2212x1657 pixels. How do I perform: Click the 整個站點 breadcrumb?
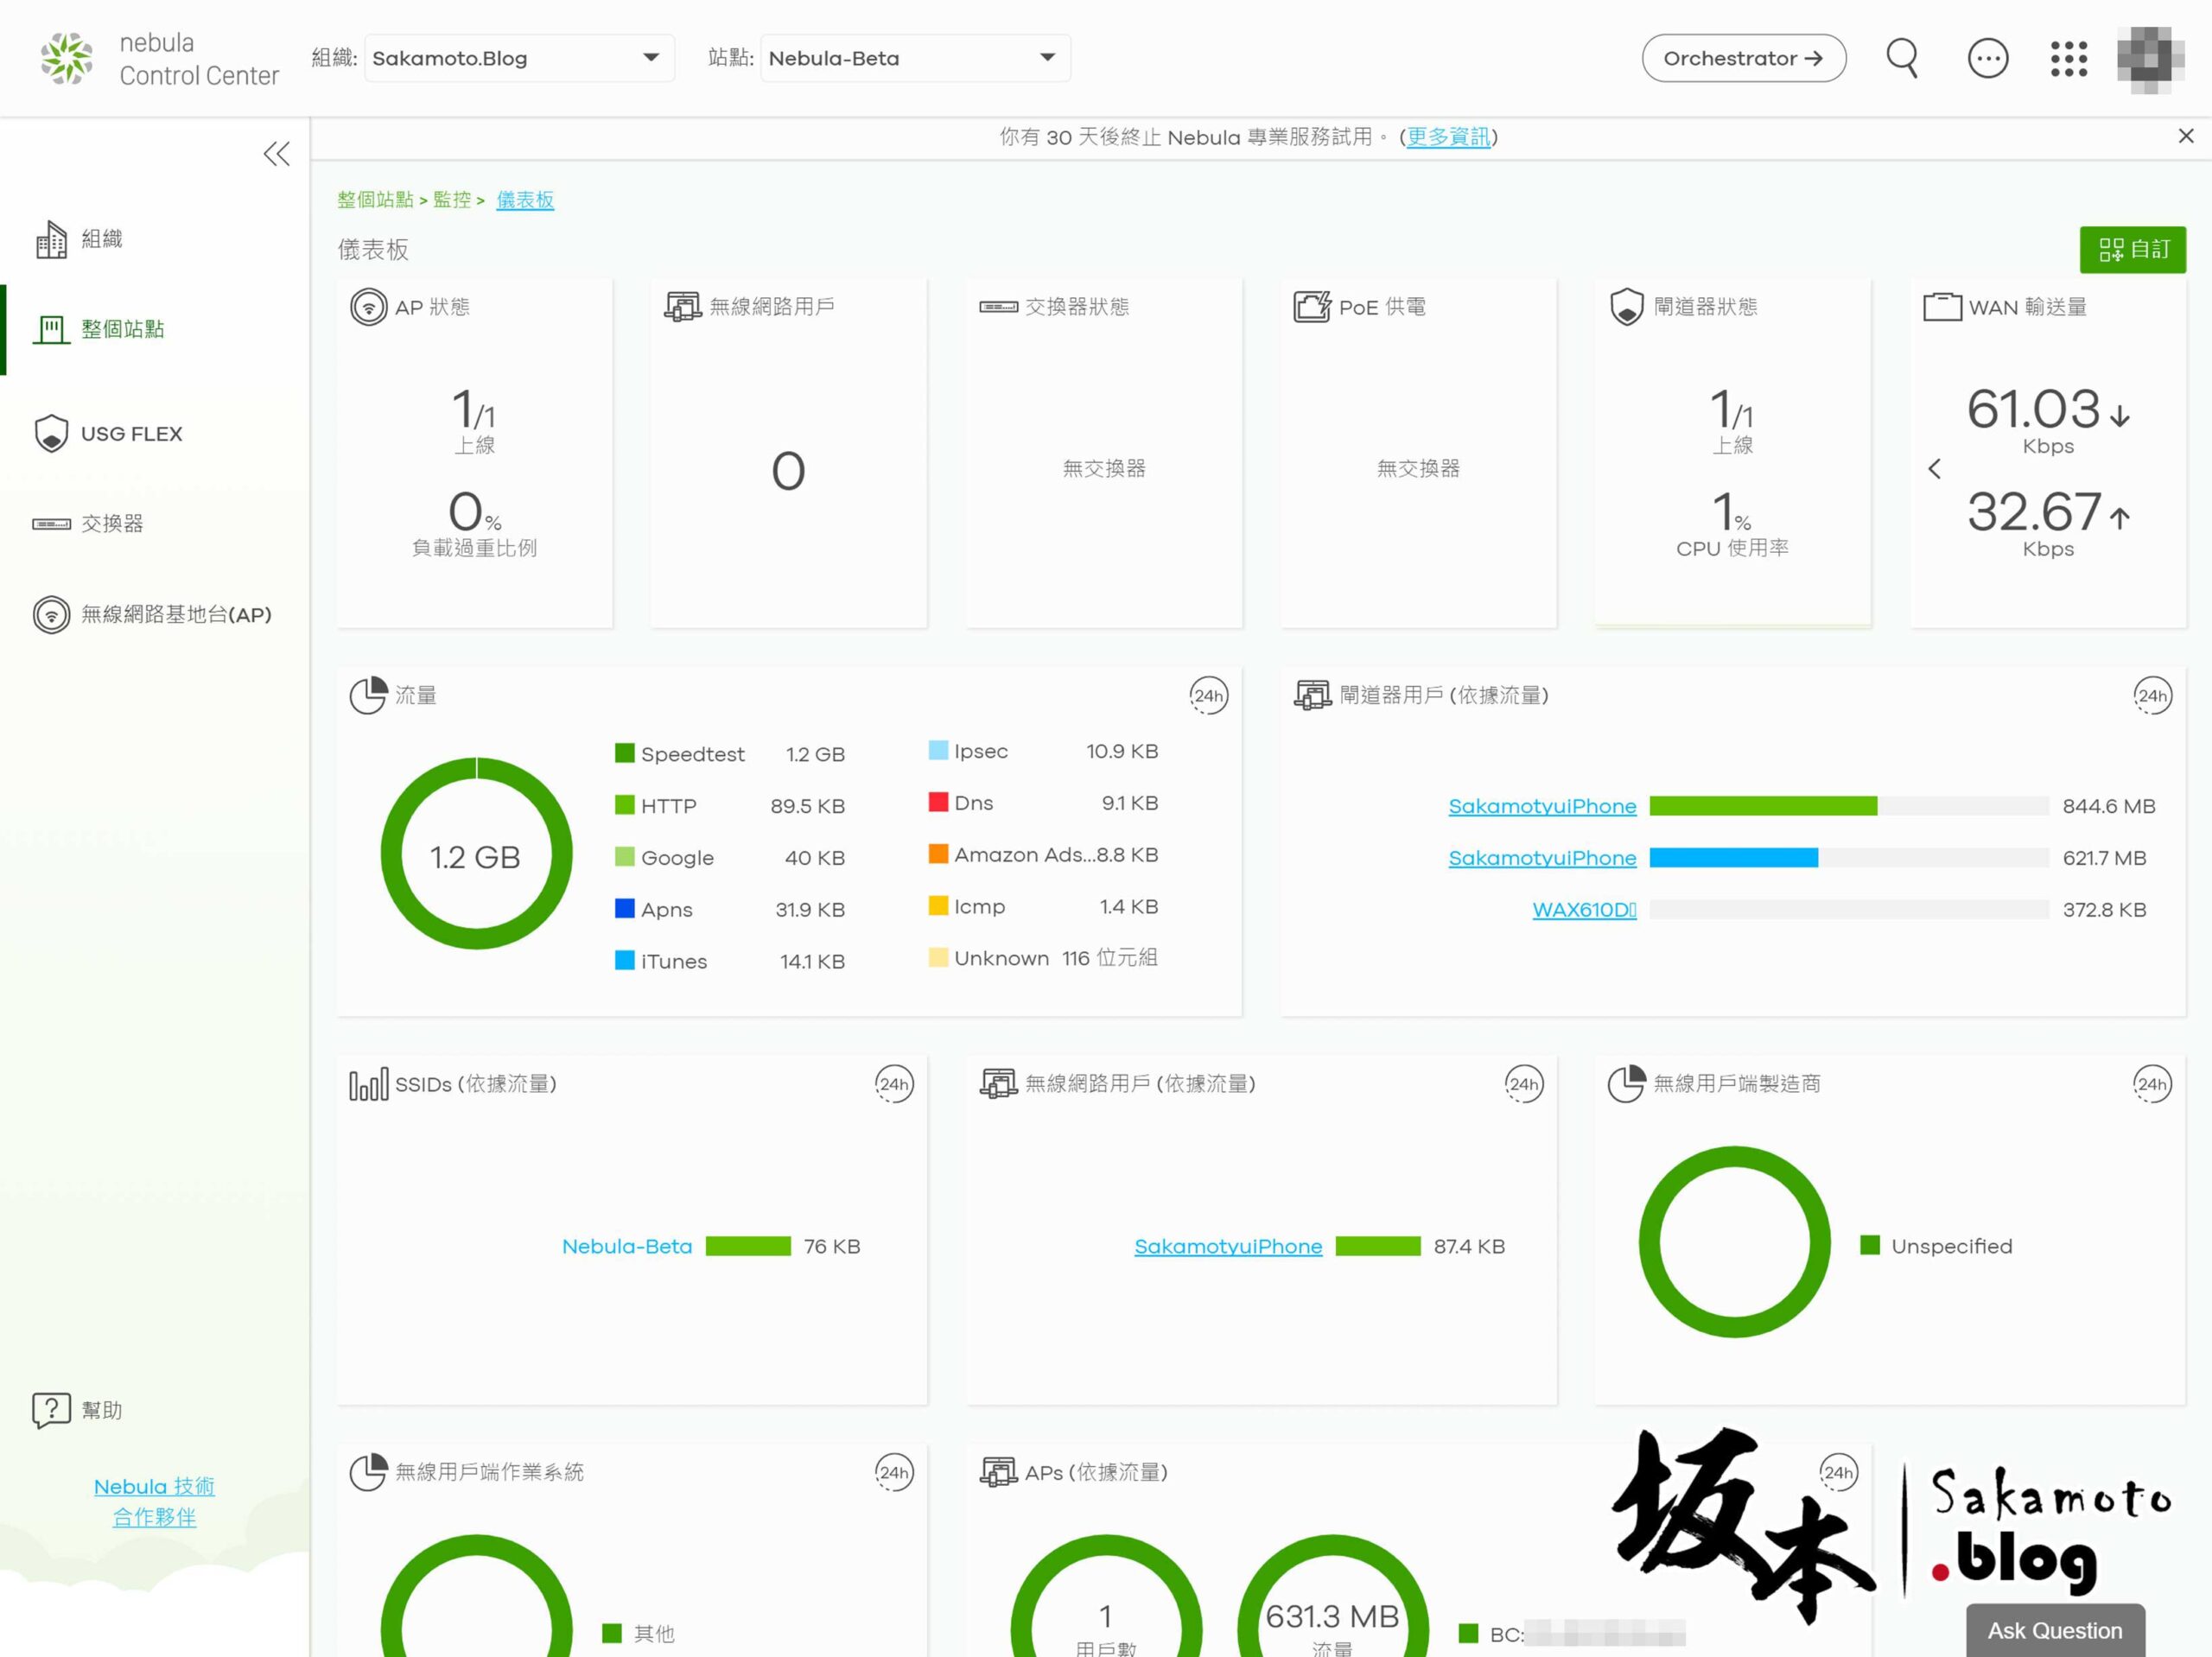click(375, 199)
